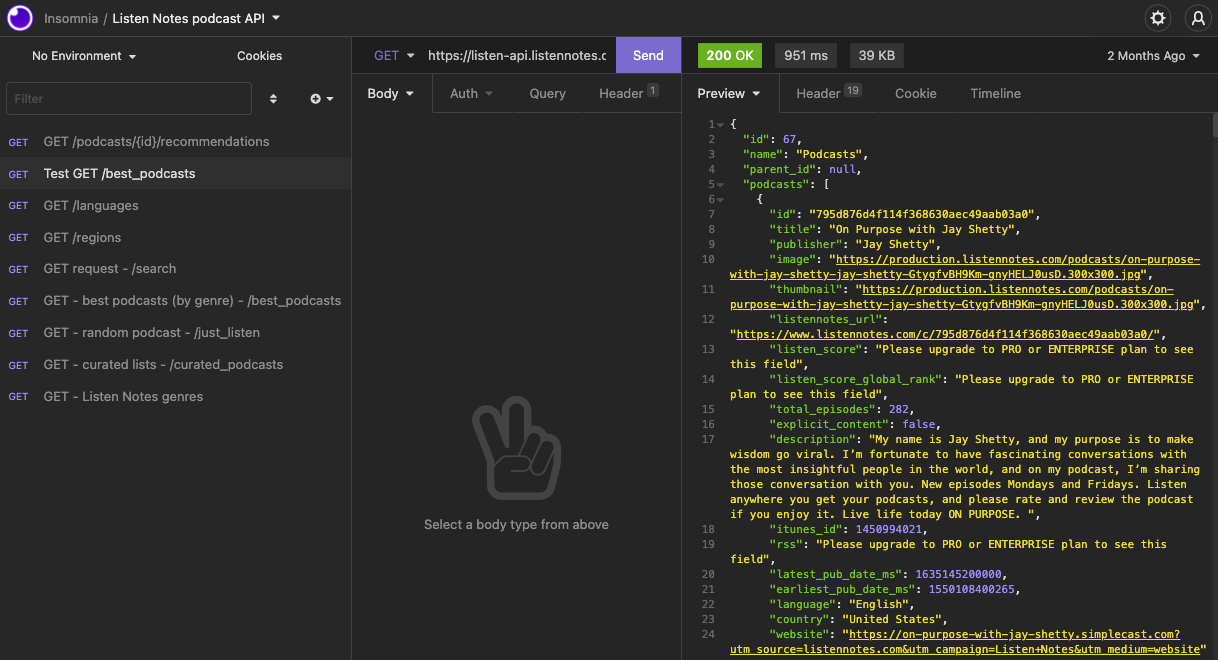This screenshot has height=660, width=1218.
Task: Click the sidebar Filter input field
Action: 128,98
